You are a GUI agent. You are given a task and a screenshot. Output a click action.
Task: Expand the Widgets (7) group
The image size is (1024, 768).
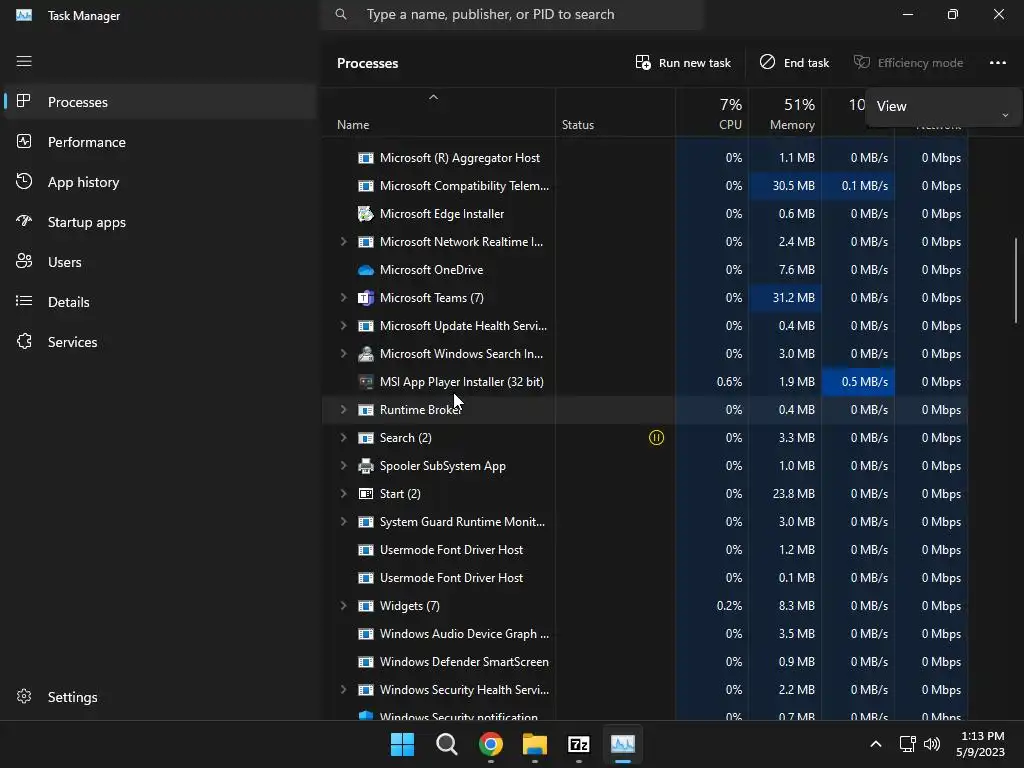(344, 606)
